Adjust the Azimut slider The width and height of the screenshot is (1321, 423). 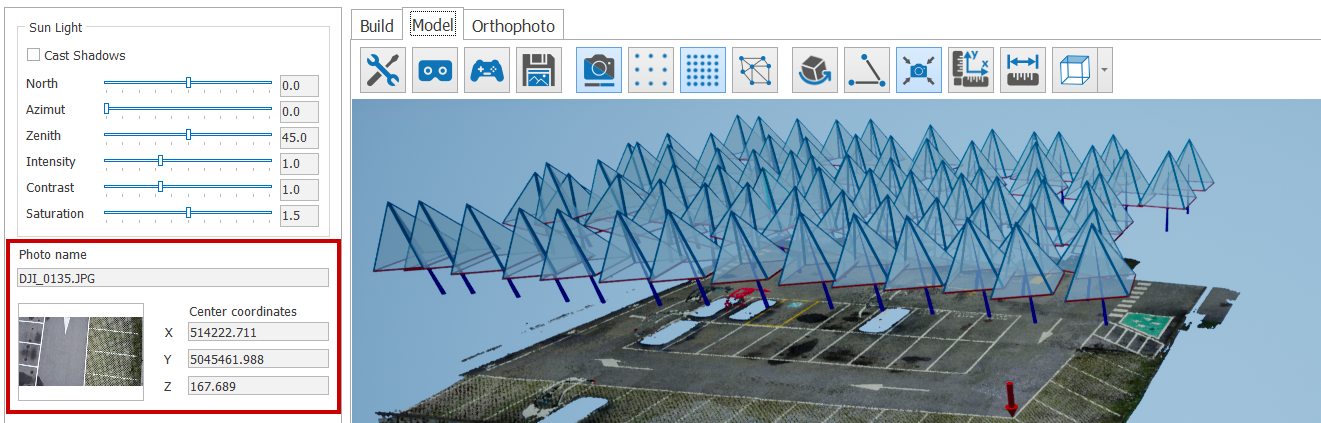(x=188, y=109)
